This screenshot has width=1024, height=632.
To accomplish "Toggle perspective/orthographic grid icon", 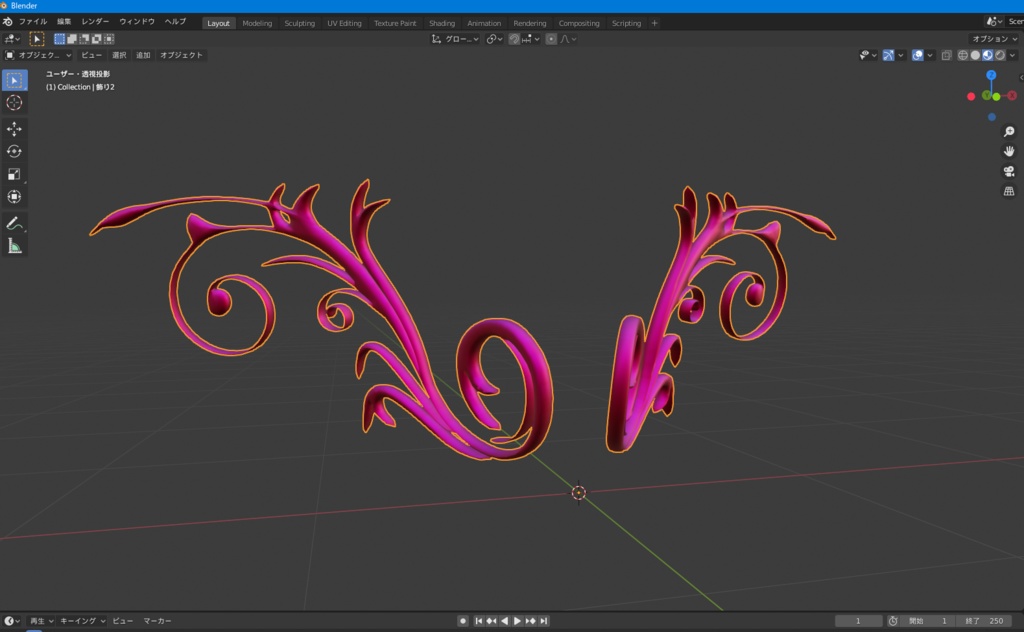I will pos(1009,191).
